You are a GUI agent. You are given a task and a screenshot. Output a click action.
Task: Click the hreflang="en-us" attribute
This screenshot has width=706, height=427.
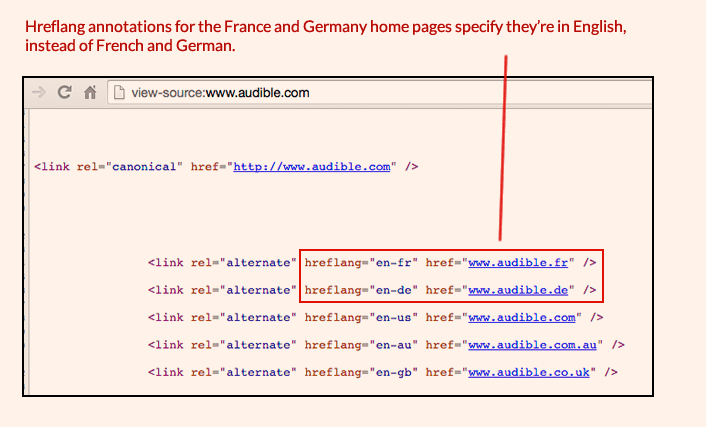tap(361, 318)
